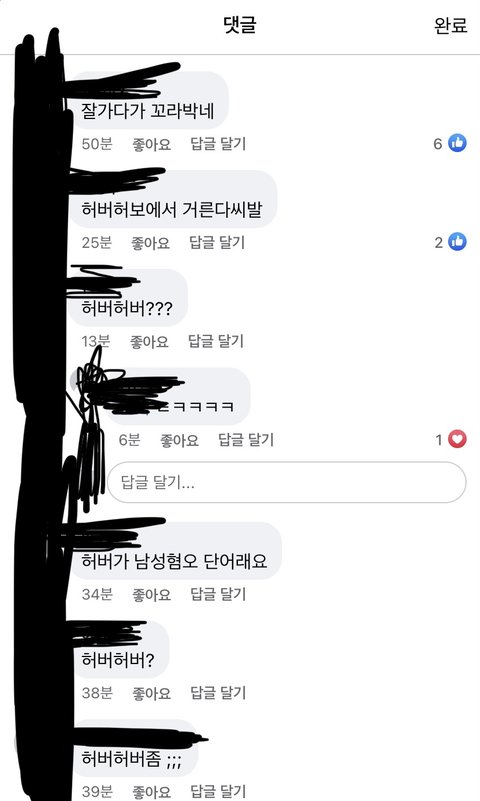
Task: Open the 허버허보에서 거른다씨발 comment bubble
Action: pyautogui.click(x=174, y=199)
